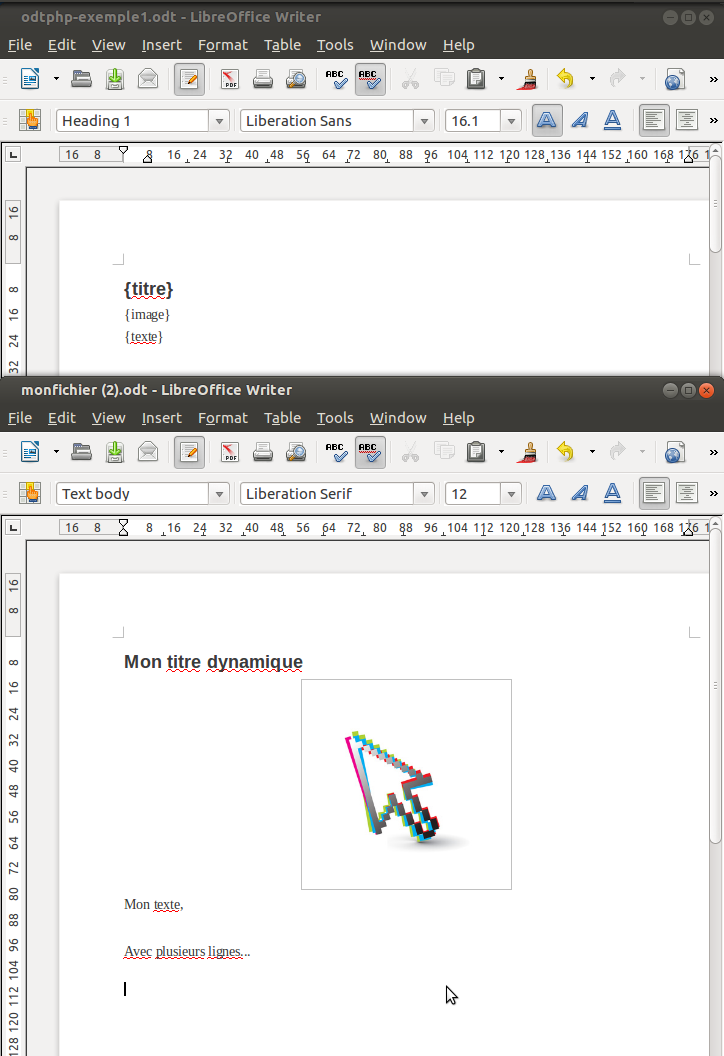
Task: Expand more toolbar buttons in monfichier (2) formatting bar
Action: click(713, 494)
